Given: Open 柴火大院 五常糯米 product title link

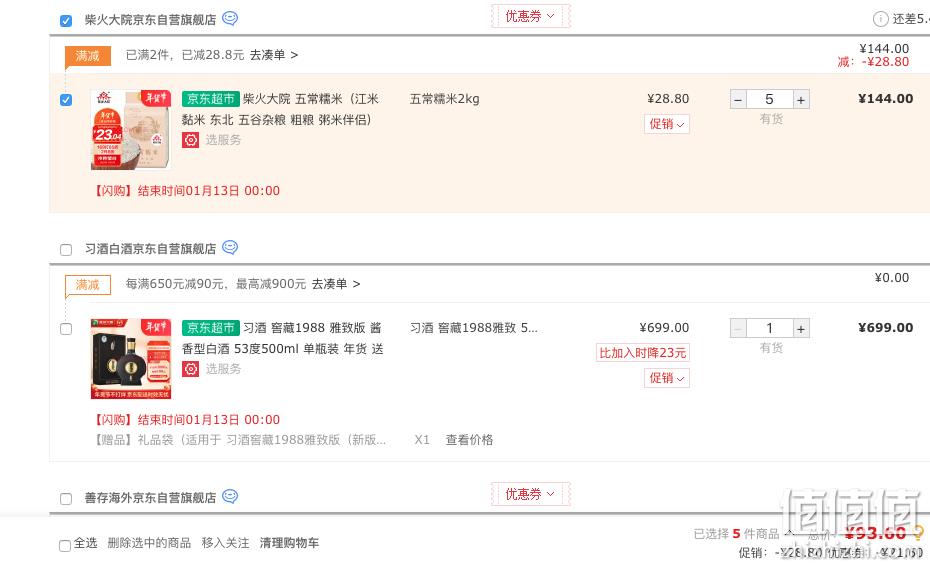Looking at the screenshot, I should coord(280,109).
